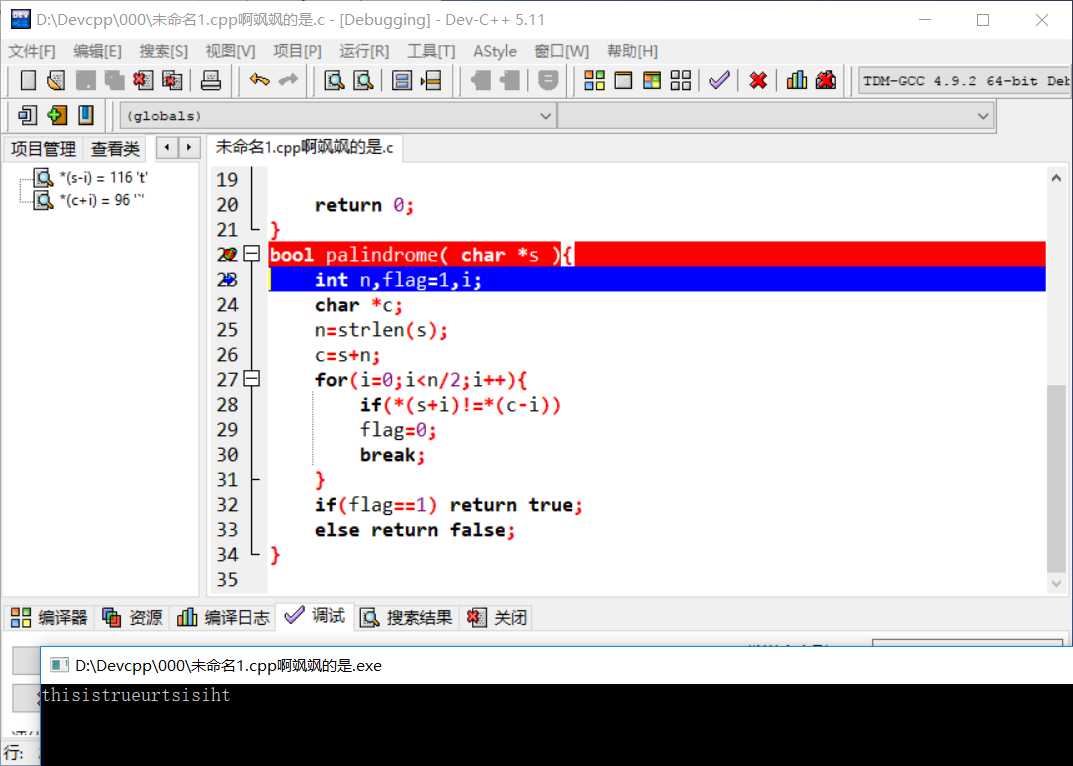Open the 运行[R] menu
Screen dimensions: 1073x766
(364, 51)
